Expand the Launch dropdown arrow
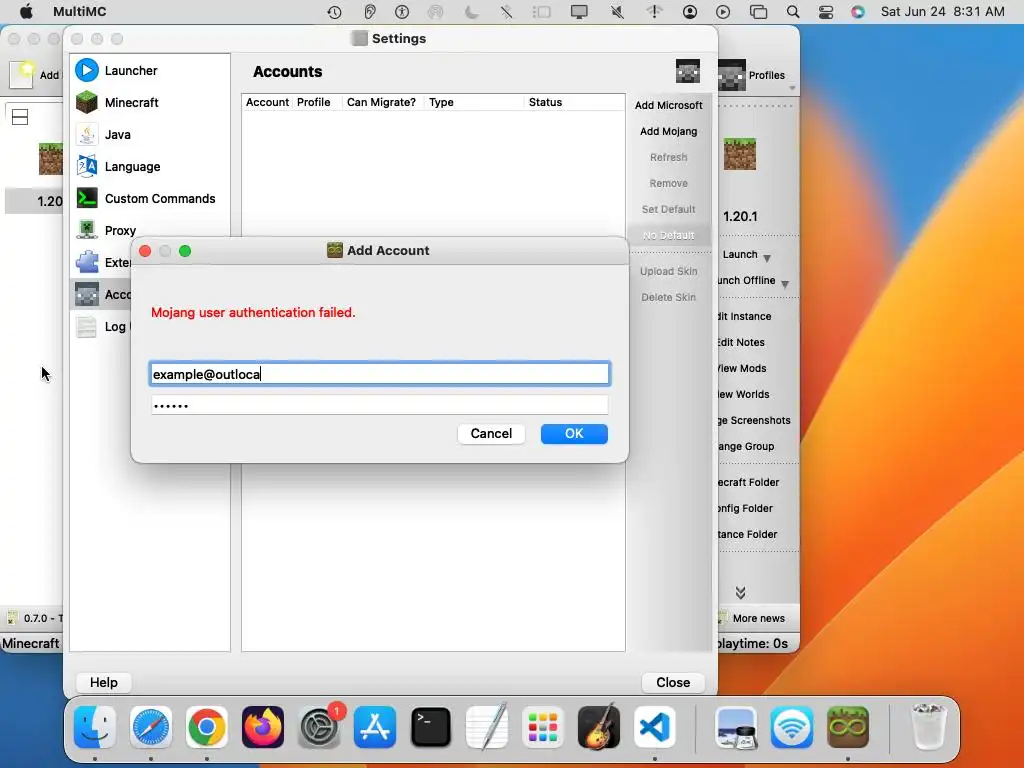Image resolution: width=1024 pixels, height=768 pixels. (767, 258)
